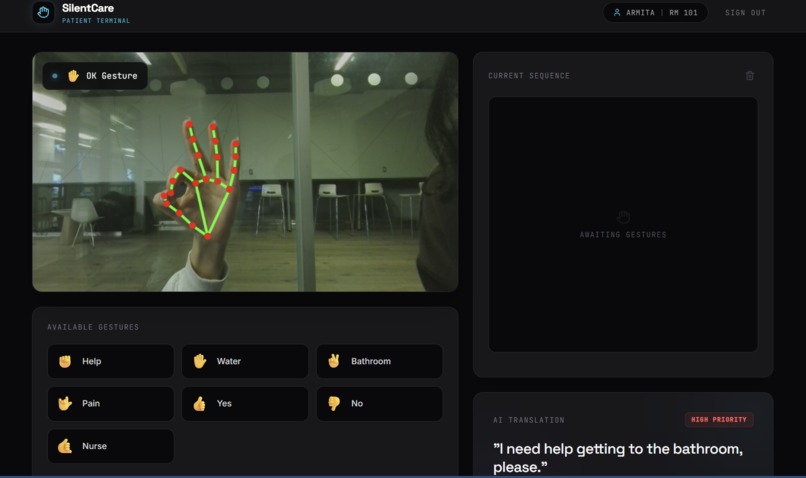Click the AVAILABLE GESTURES heading
This screenshot has width=806, height=478.
point(93,327)
